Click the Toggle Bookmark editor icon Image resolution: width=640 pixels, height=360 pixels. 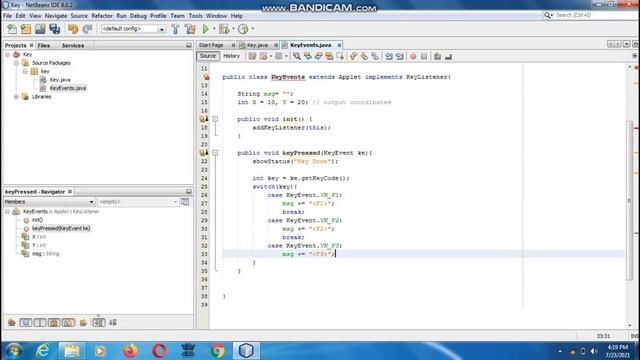click(375, 56)
